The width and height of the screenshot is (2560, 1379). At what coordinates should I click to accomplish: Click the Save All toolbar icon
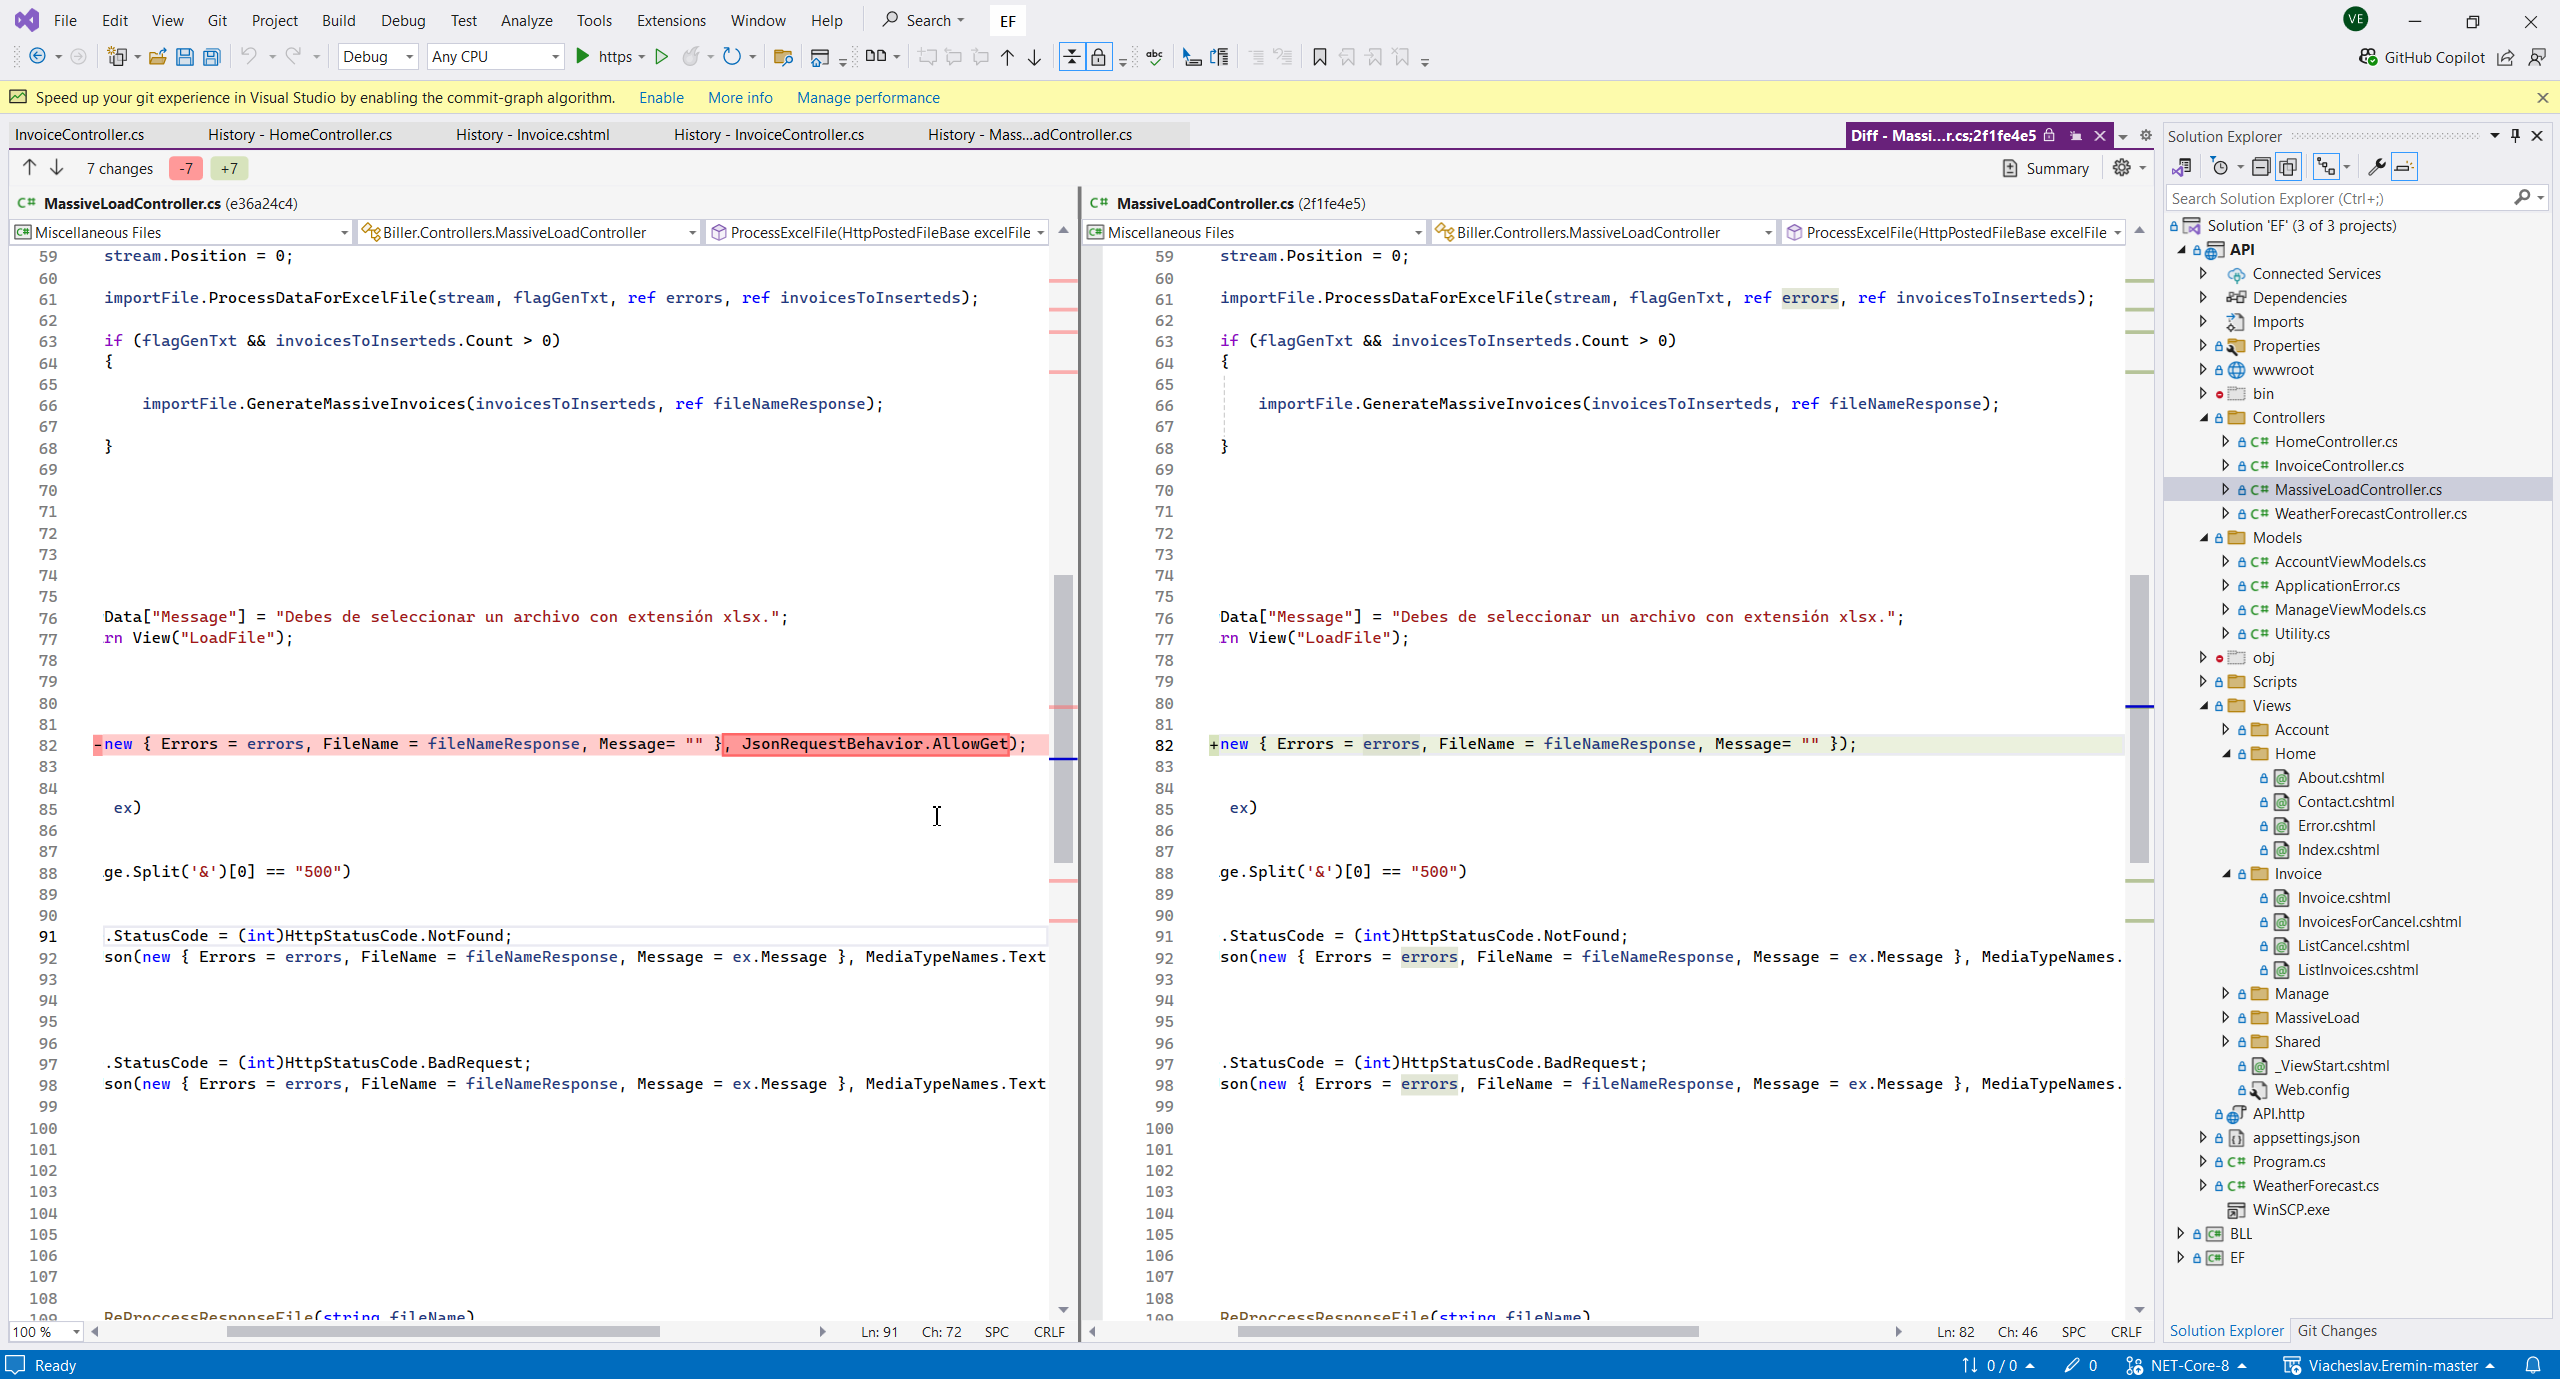(x=212, y=57)
